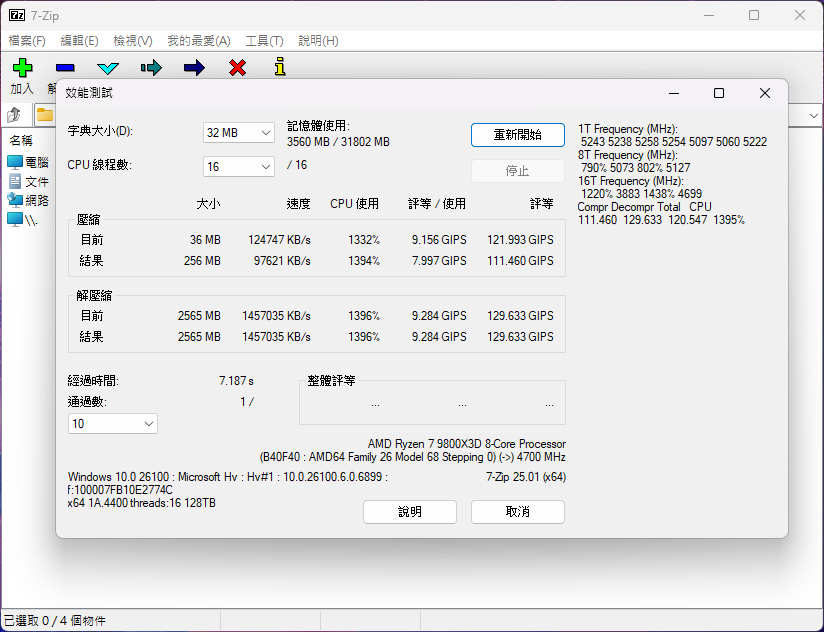Click the cyan Test checkmark icon
824x632 pixels.
tap(108, 68)
